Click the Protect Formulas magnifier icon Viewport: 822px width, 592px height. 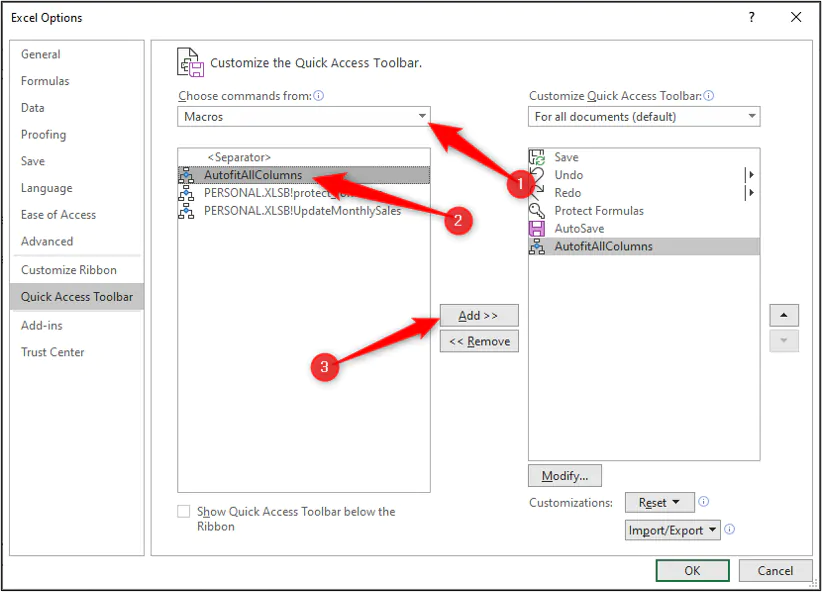coord(537,211)
